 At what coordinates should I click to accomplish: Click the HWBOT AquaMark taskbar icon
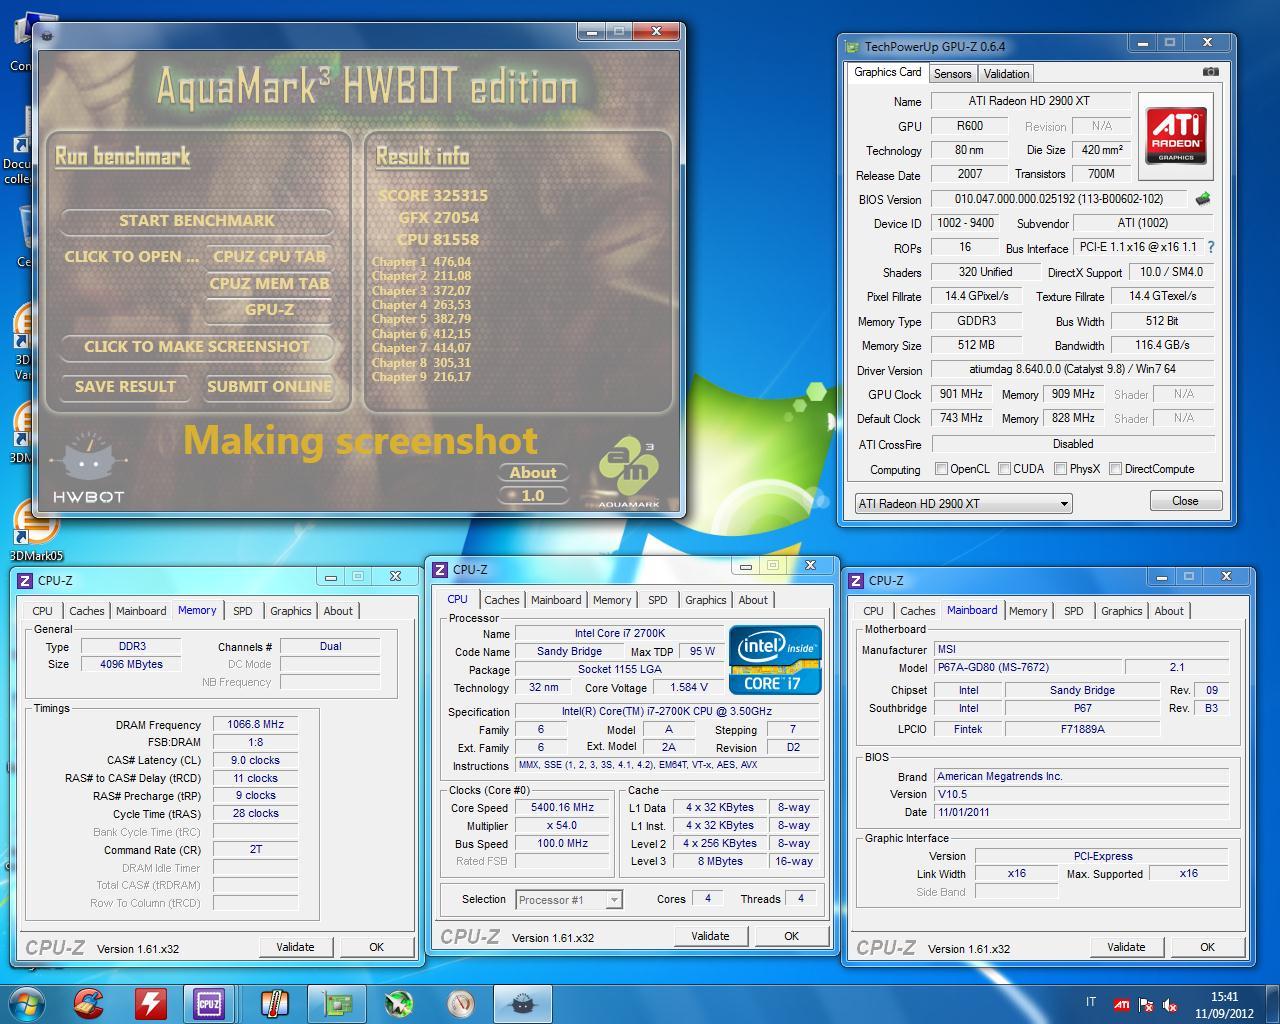point(523,1002)
